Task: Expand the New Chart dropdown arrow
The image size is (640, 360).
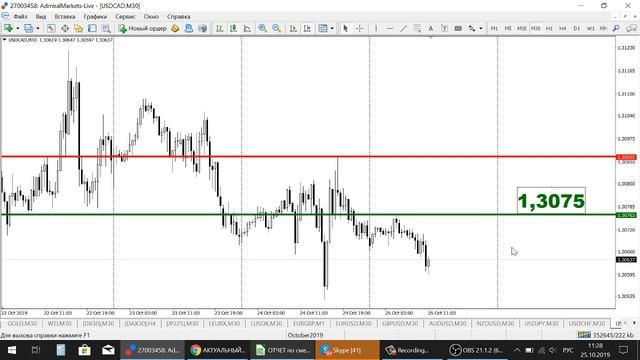Action: pyautogui.click(x=17, y=28)
